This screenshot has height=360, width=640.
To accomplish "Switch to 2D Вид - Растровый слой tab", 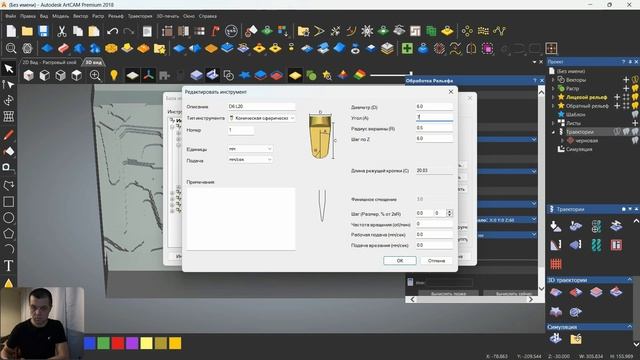I will tap(49, 62).
